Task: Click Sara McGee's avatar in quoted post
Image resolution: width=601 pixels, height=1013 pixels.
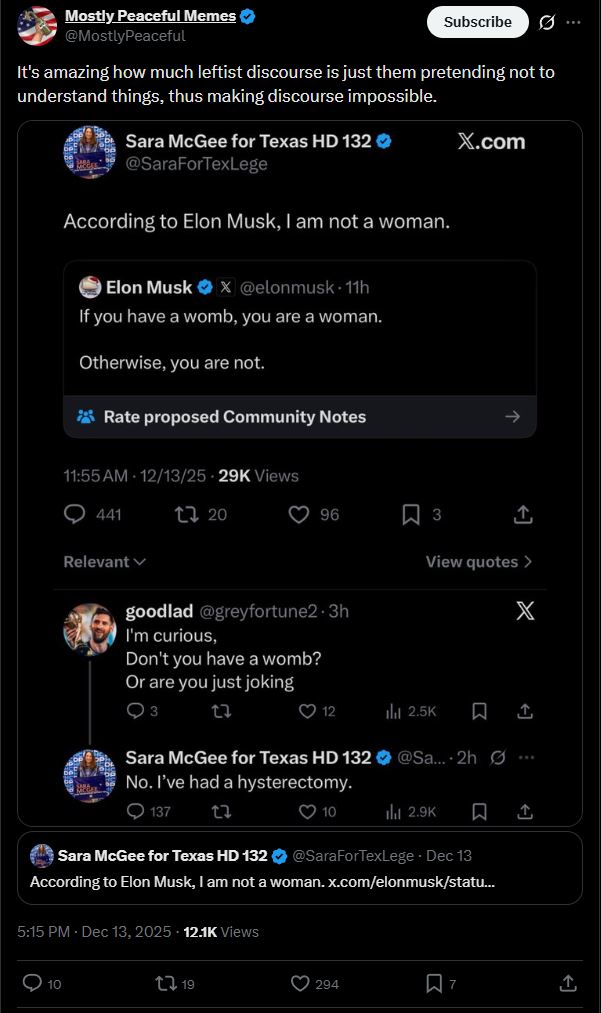Action: (42, 856)
